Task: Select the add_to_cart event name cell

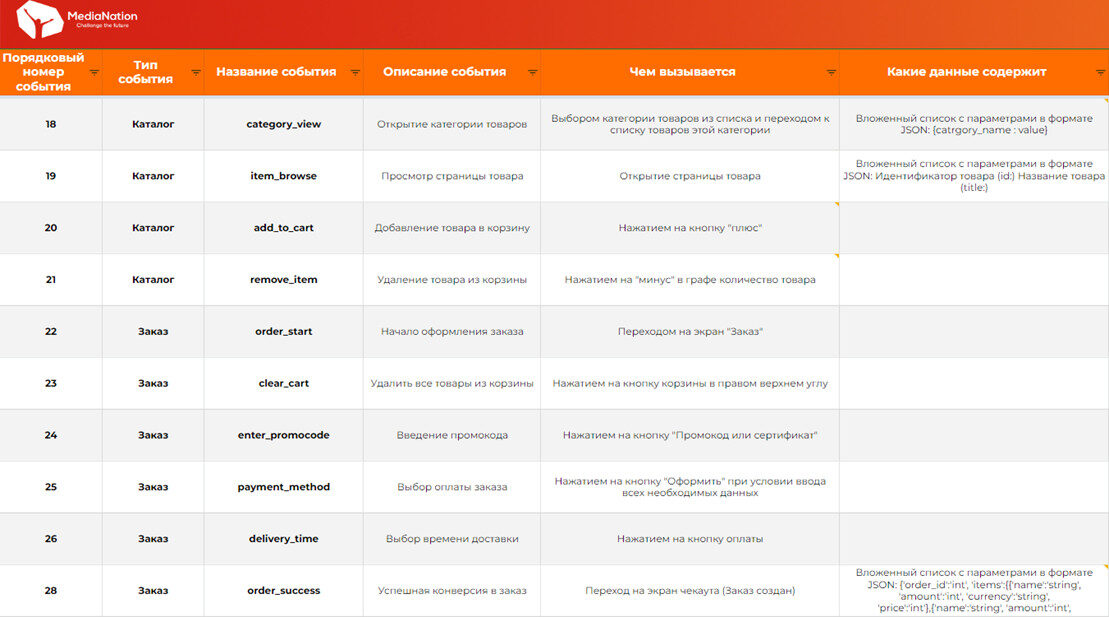Action: 284,228
